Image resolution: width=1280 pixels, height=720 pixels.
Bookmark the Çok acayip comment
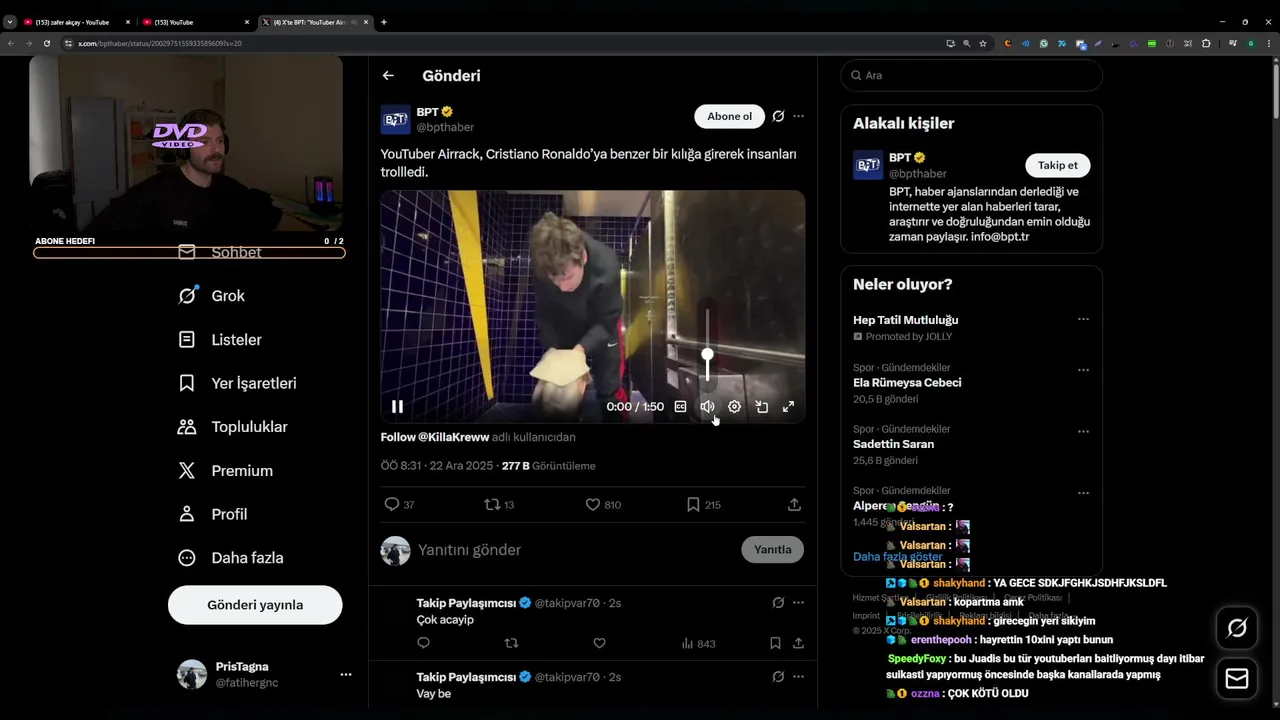[x=775, y=643]
